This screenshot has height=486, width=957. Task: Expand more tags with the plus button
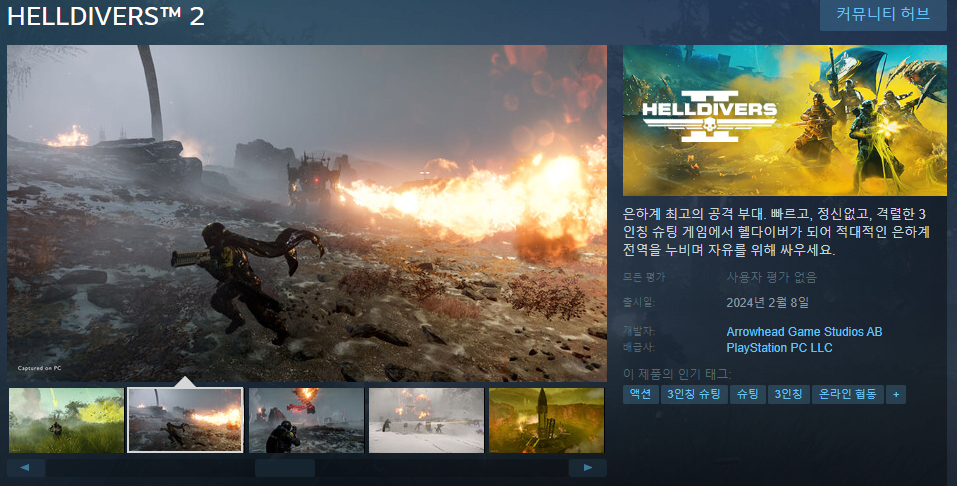(x=896, y=394)
